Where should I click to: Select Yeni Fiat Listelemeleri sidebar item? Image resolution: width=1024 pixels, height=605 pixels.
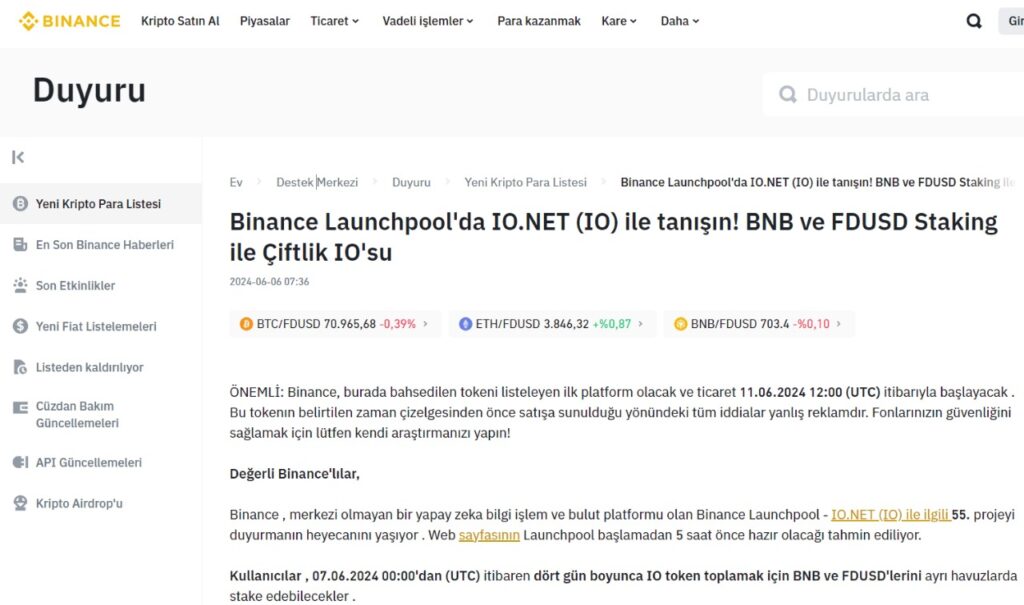click(x=101, y=326)
